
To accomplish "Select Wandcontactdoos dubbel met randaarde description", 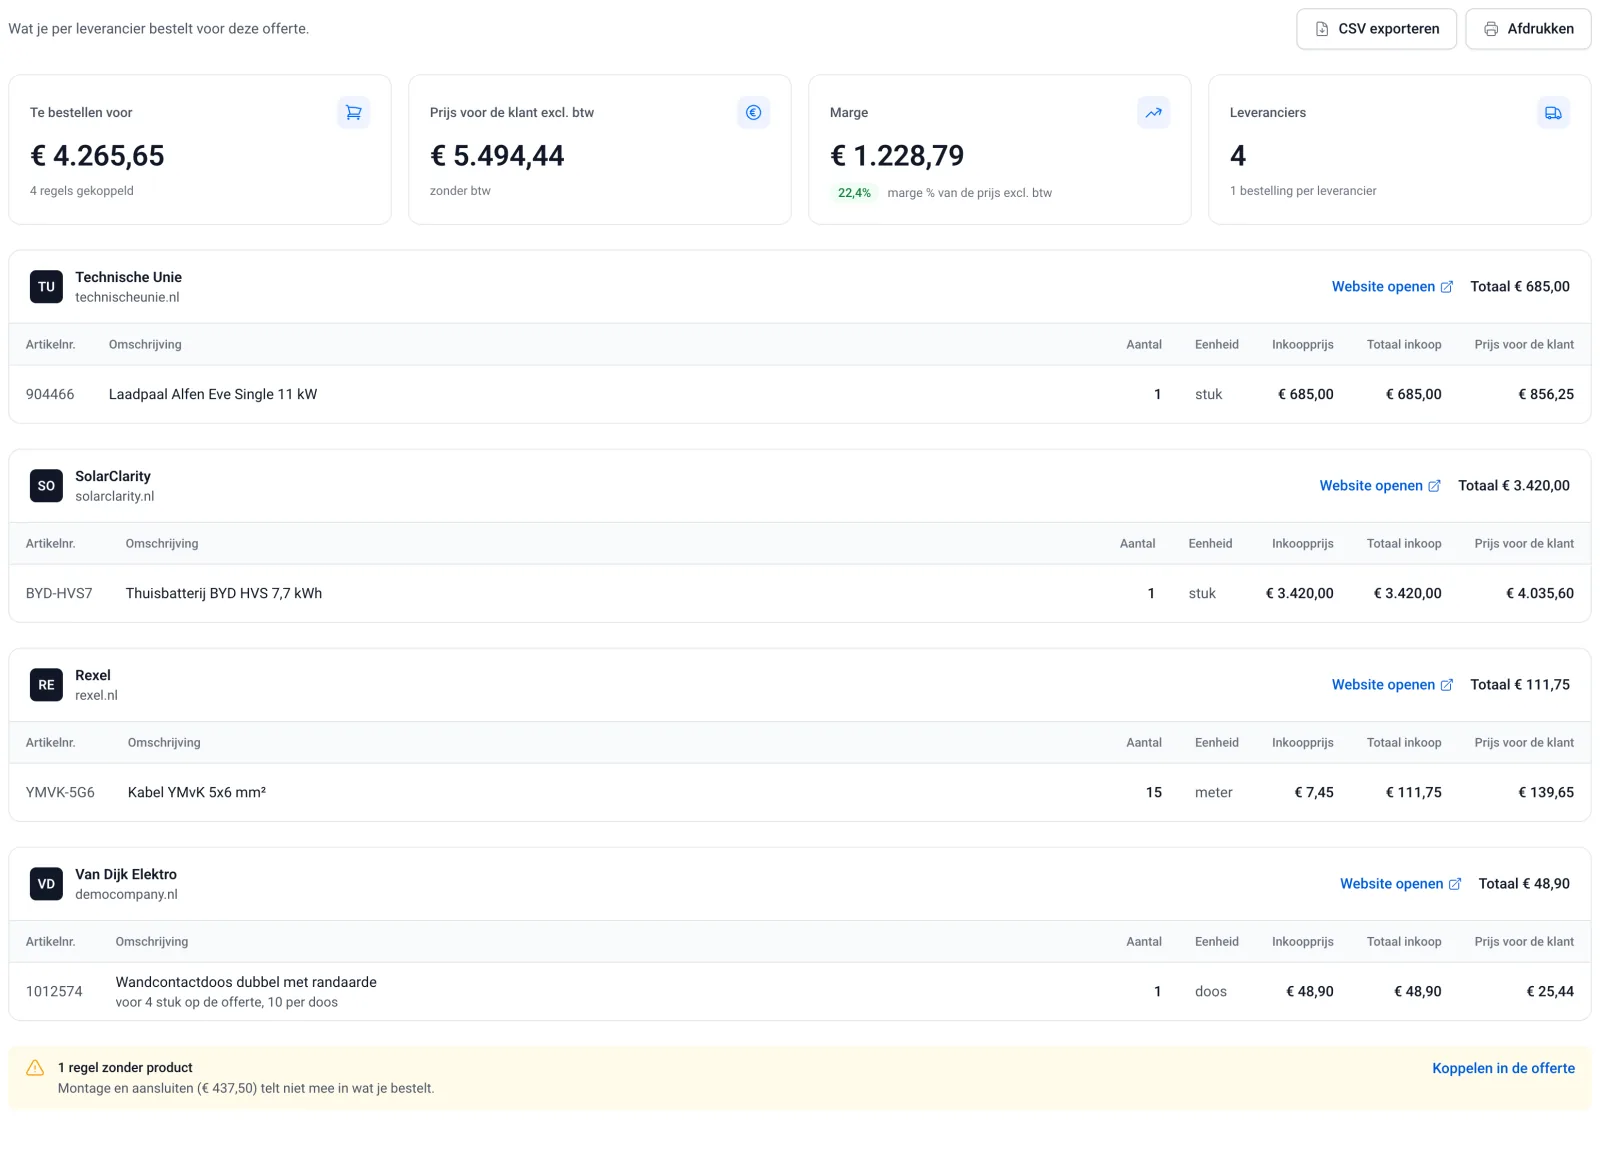I will click(246, 982).
